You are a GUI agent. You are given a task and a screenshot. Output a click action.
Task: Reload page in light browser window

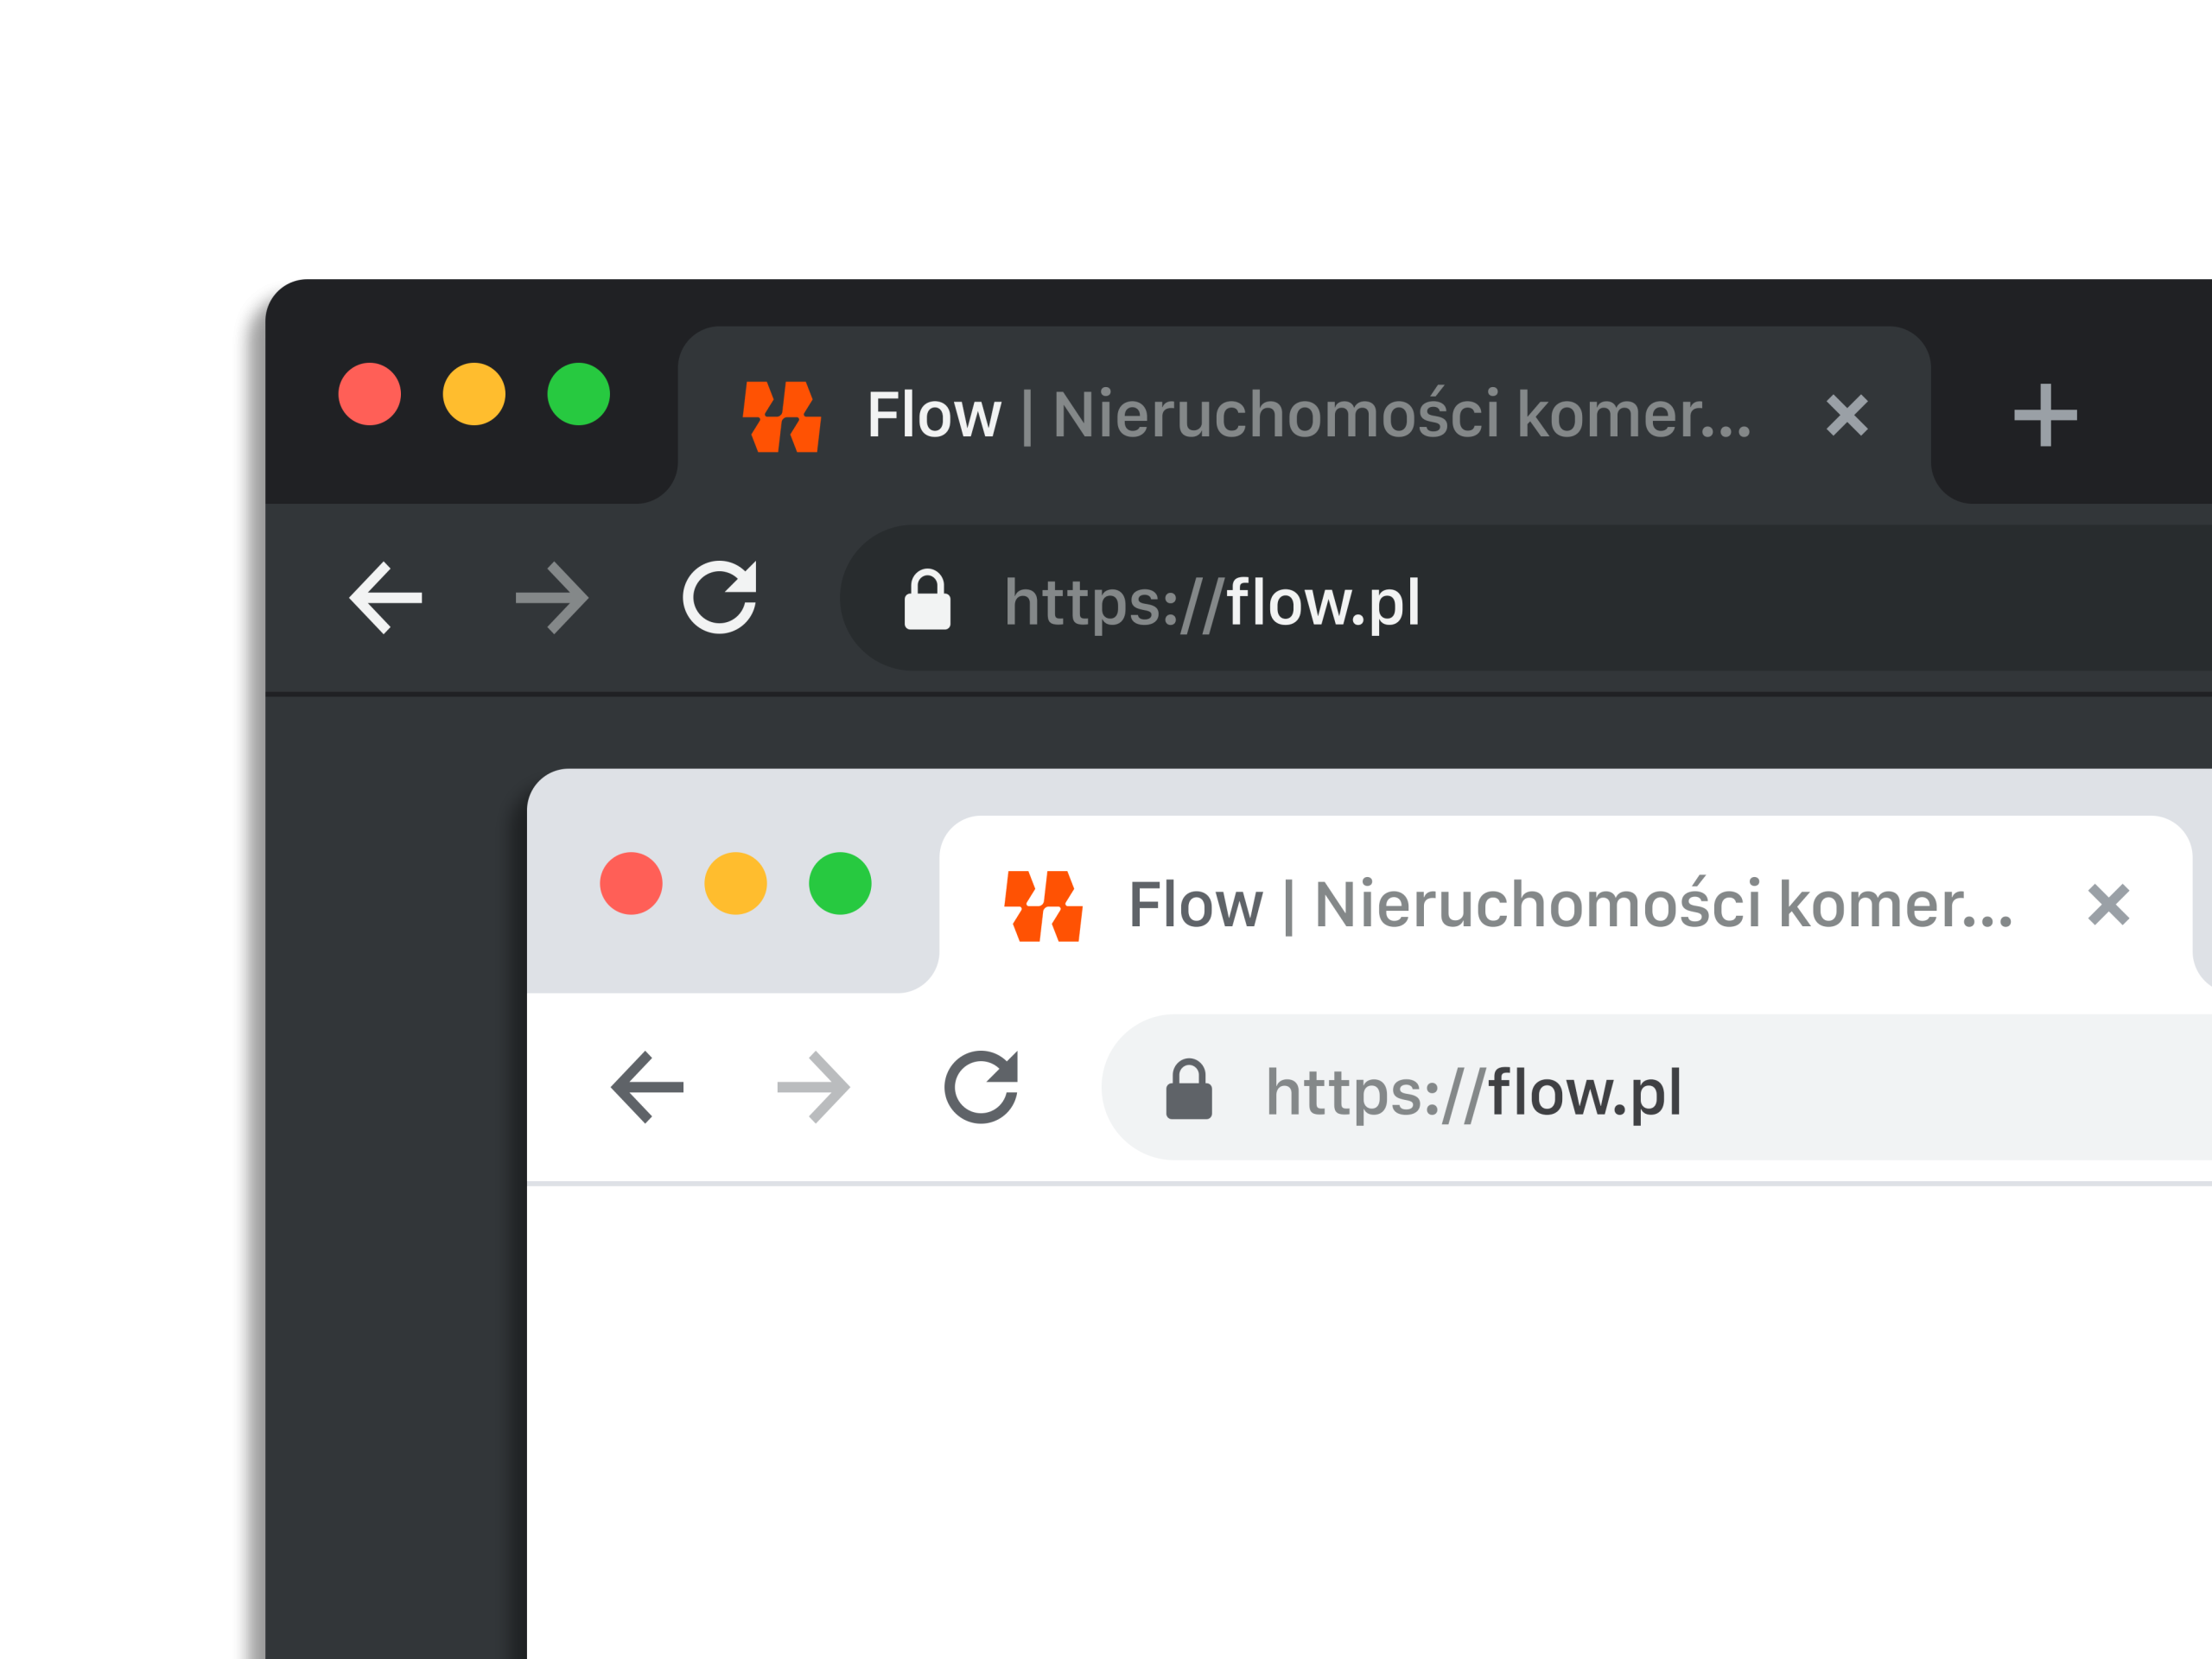981,1087
